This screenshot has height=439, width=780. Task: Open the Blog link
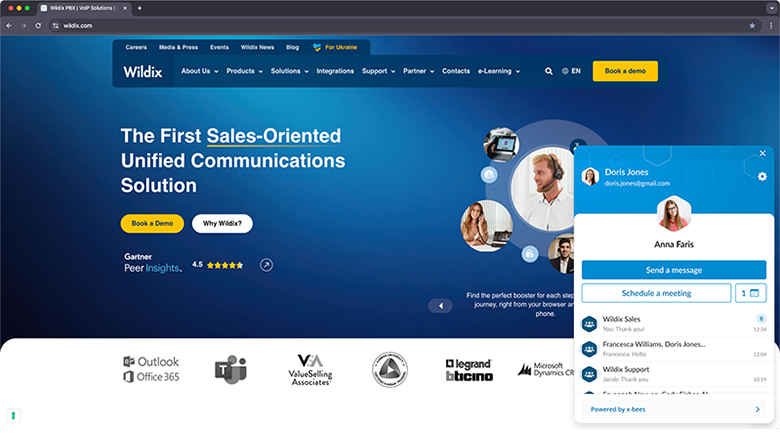(292, 47)
